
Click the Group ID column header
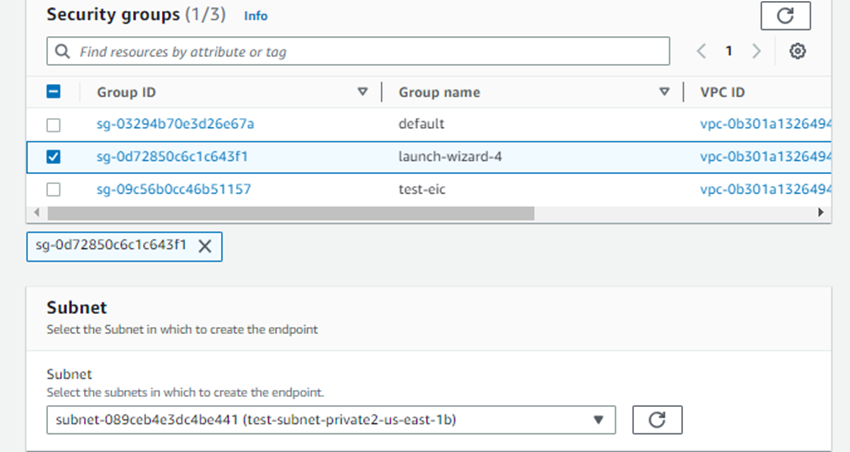click(x=126, y=92)
